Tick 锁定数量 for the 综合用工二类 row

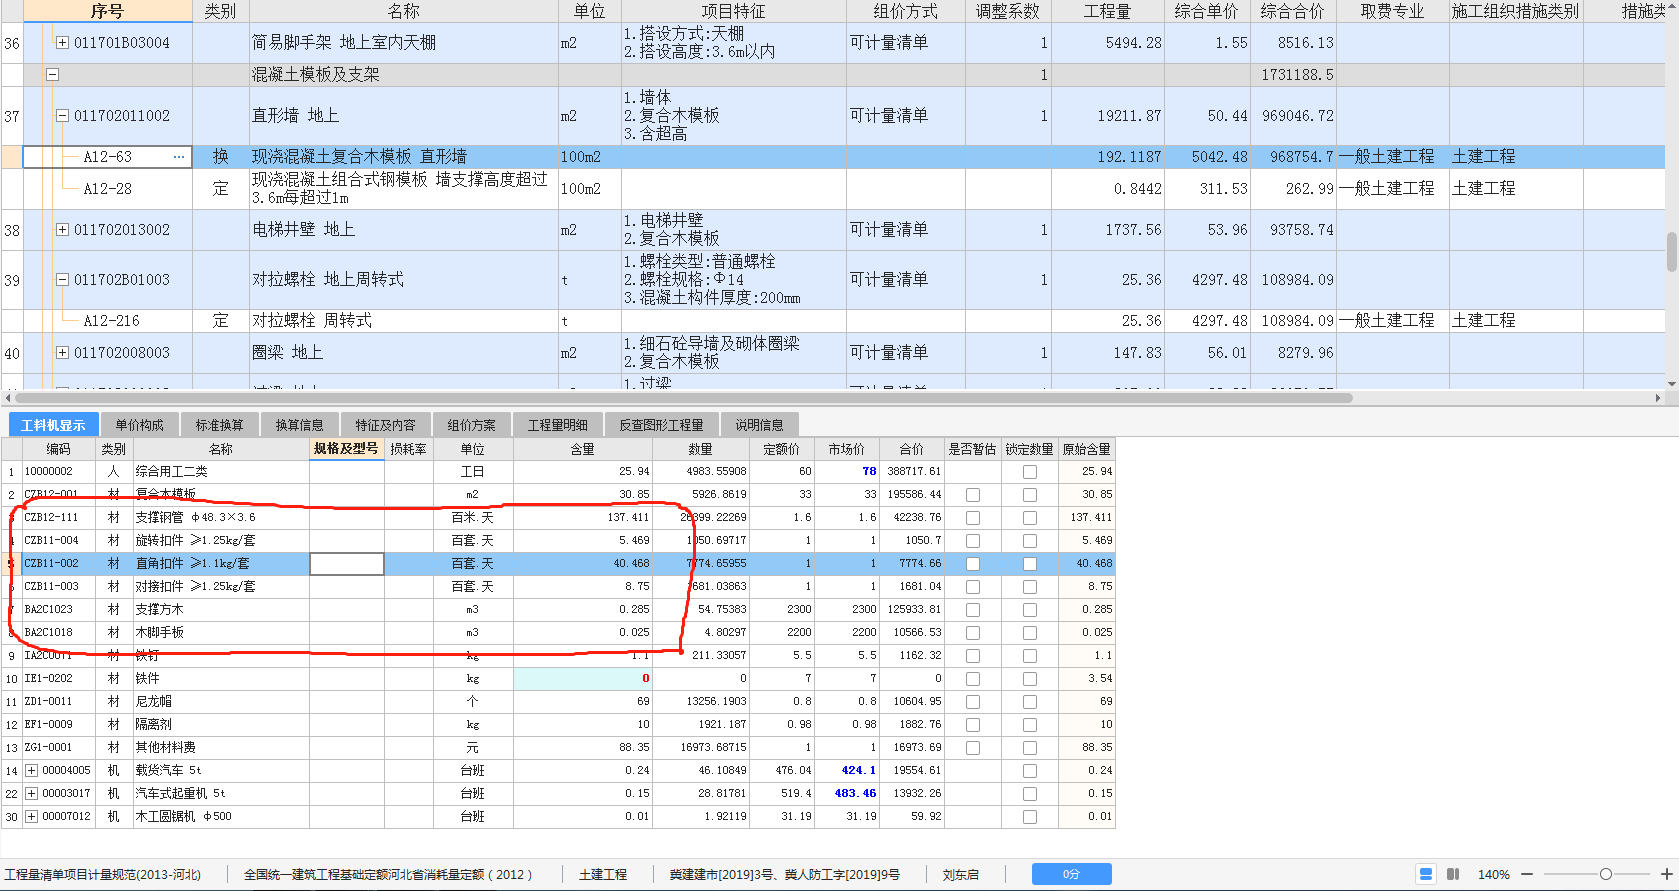[x=1030, y=472]
